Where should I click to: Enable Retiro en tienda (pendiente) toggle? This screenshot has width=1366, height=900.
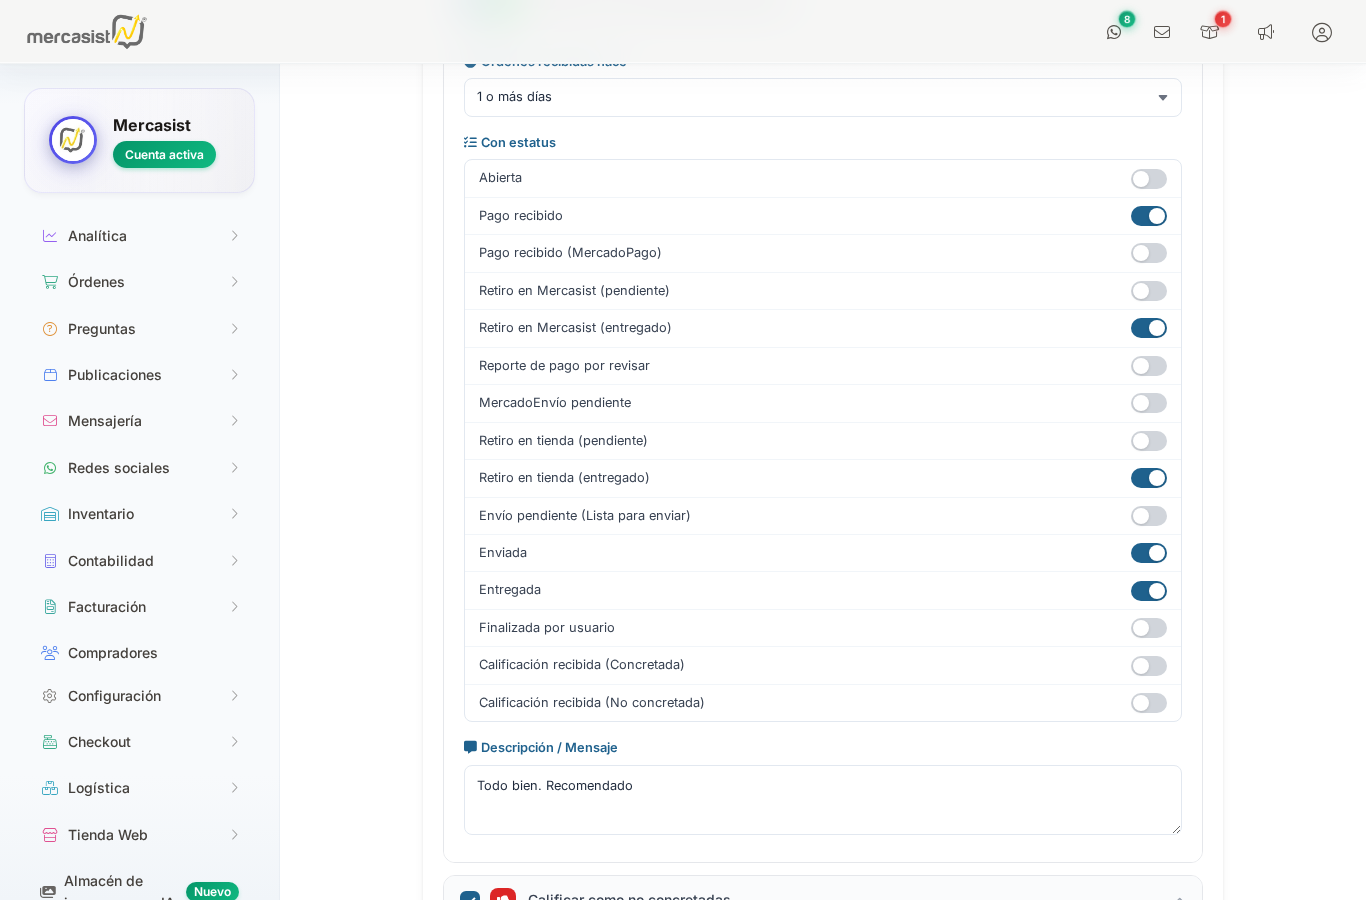1149,441
